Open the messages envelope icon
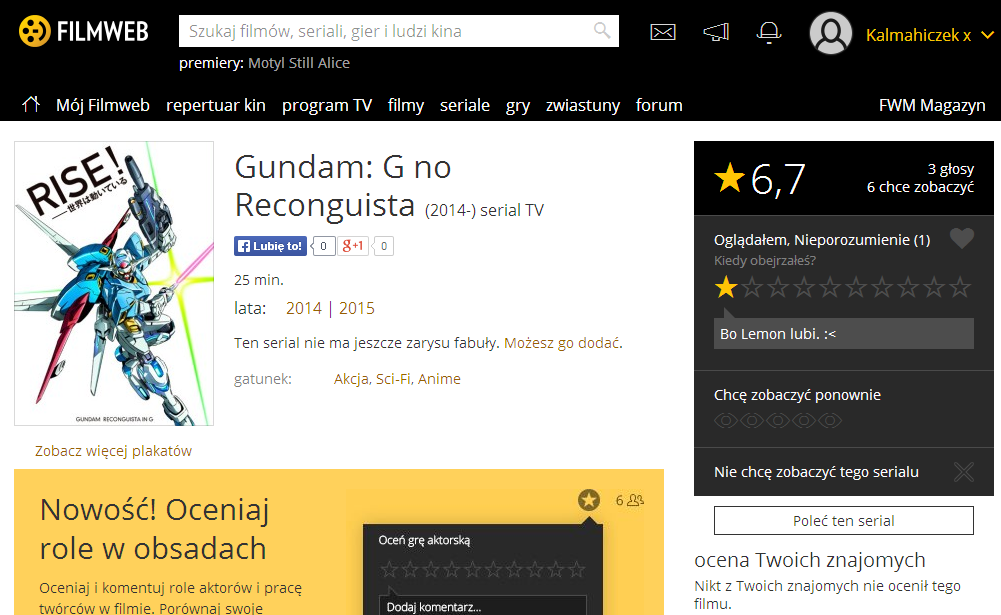The width and height of the screenshot is (1001, 615). coord(663,32)
